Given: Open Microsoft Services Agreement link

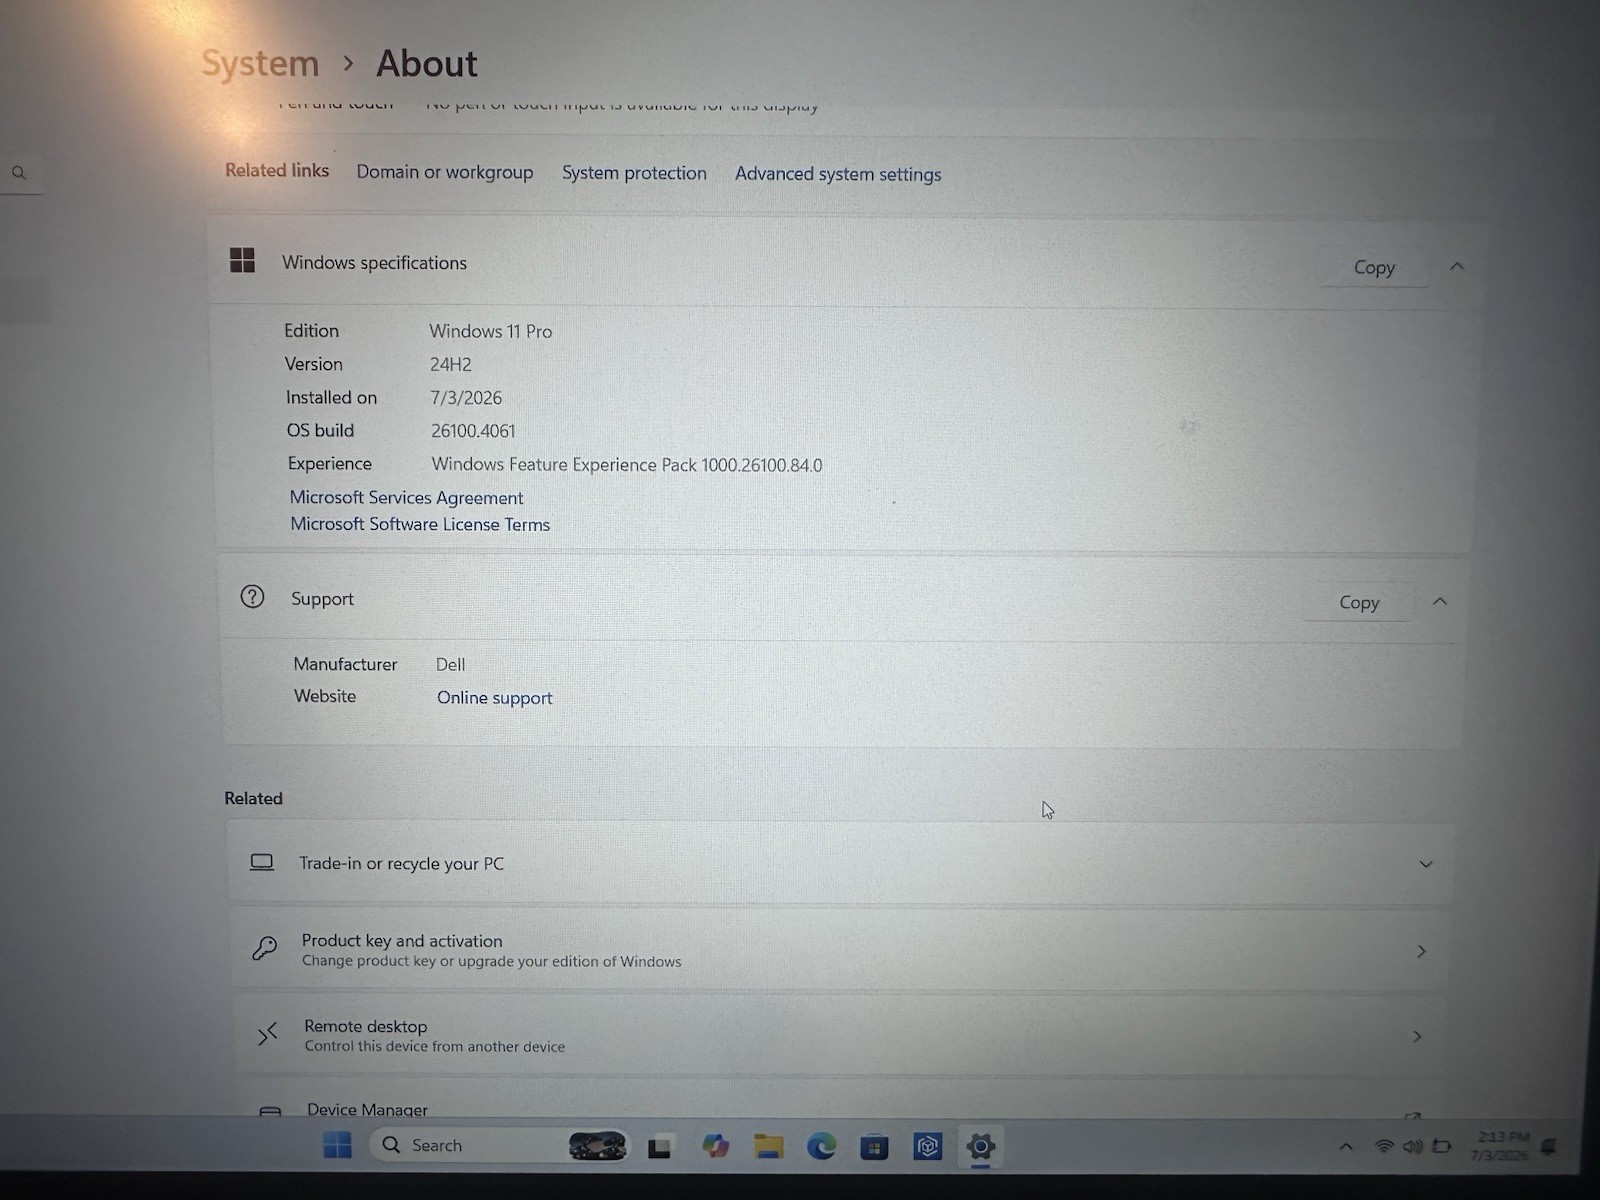Looking at the screenshot, I should (x=406, y=497).
